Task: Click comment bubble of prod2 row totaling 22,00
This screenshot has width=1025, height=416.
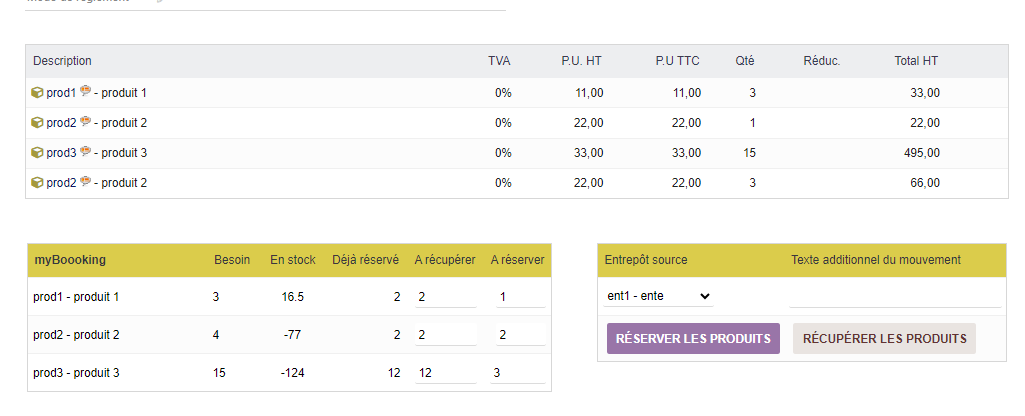Action: 85,122
